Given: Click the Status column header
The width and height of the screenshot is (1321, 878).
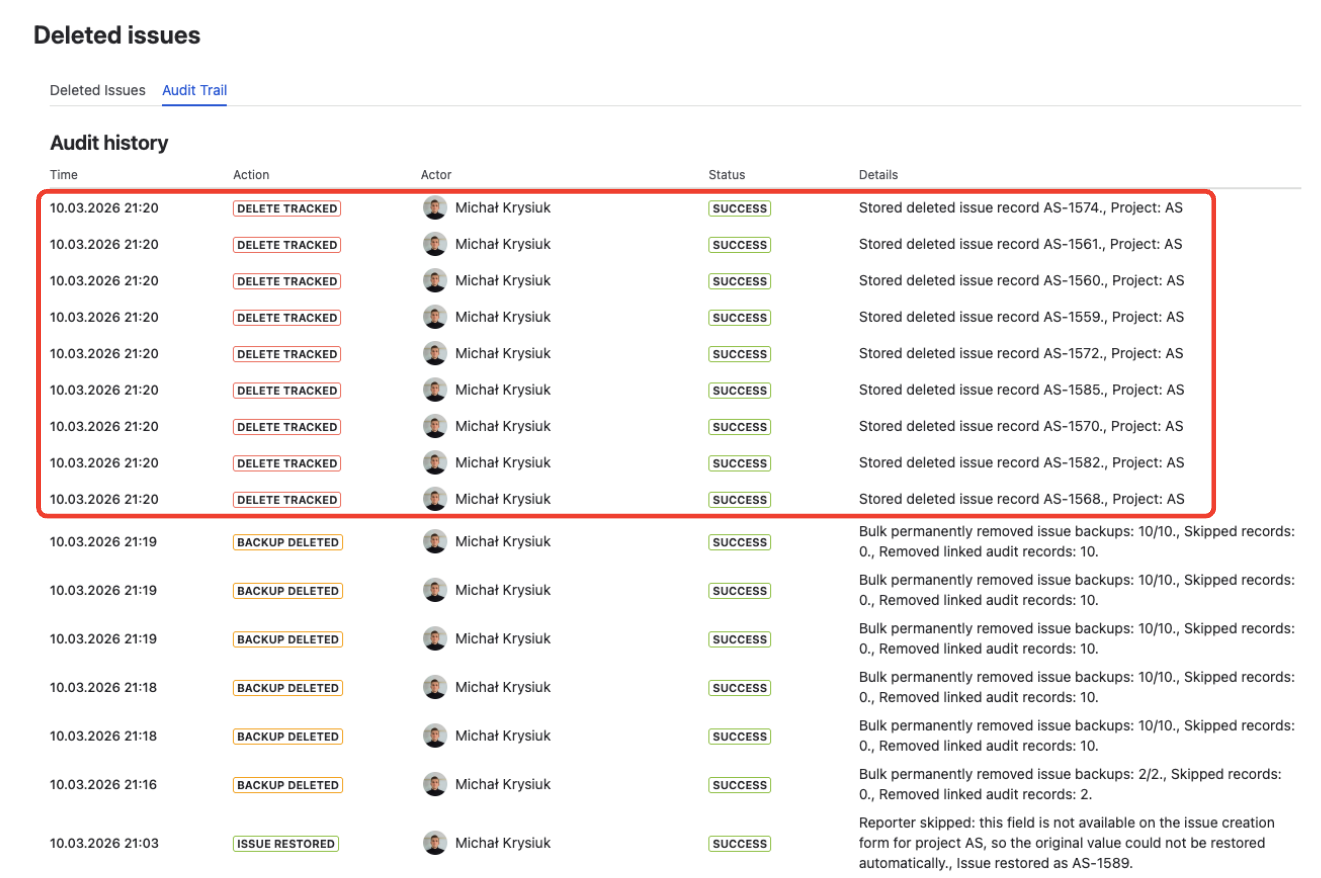Looking at the screenshot, I should pyautogui.click(x=724, y=174).
